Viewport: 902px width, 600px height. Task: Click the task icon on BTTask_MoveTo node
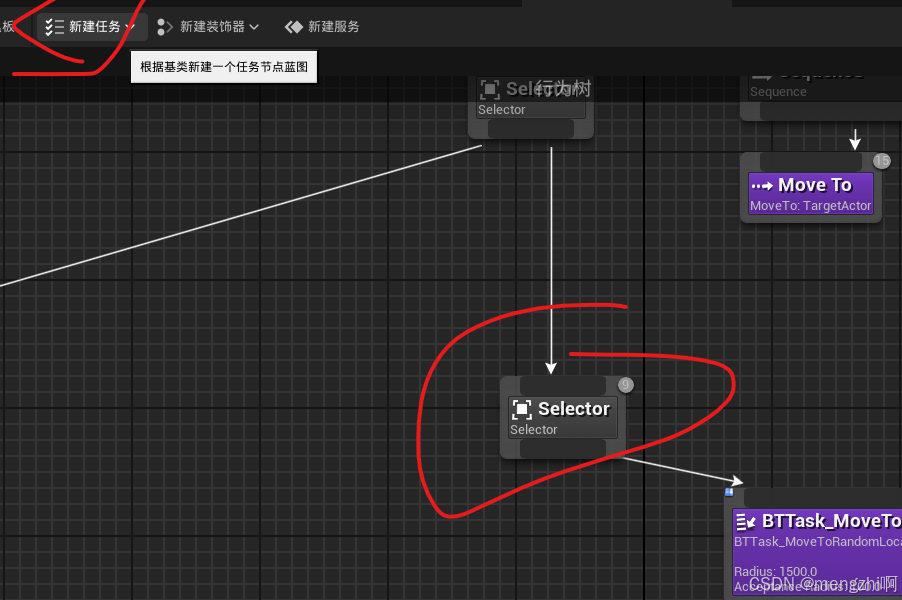coord(746,522)
